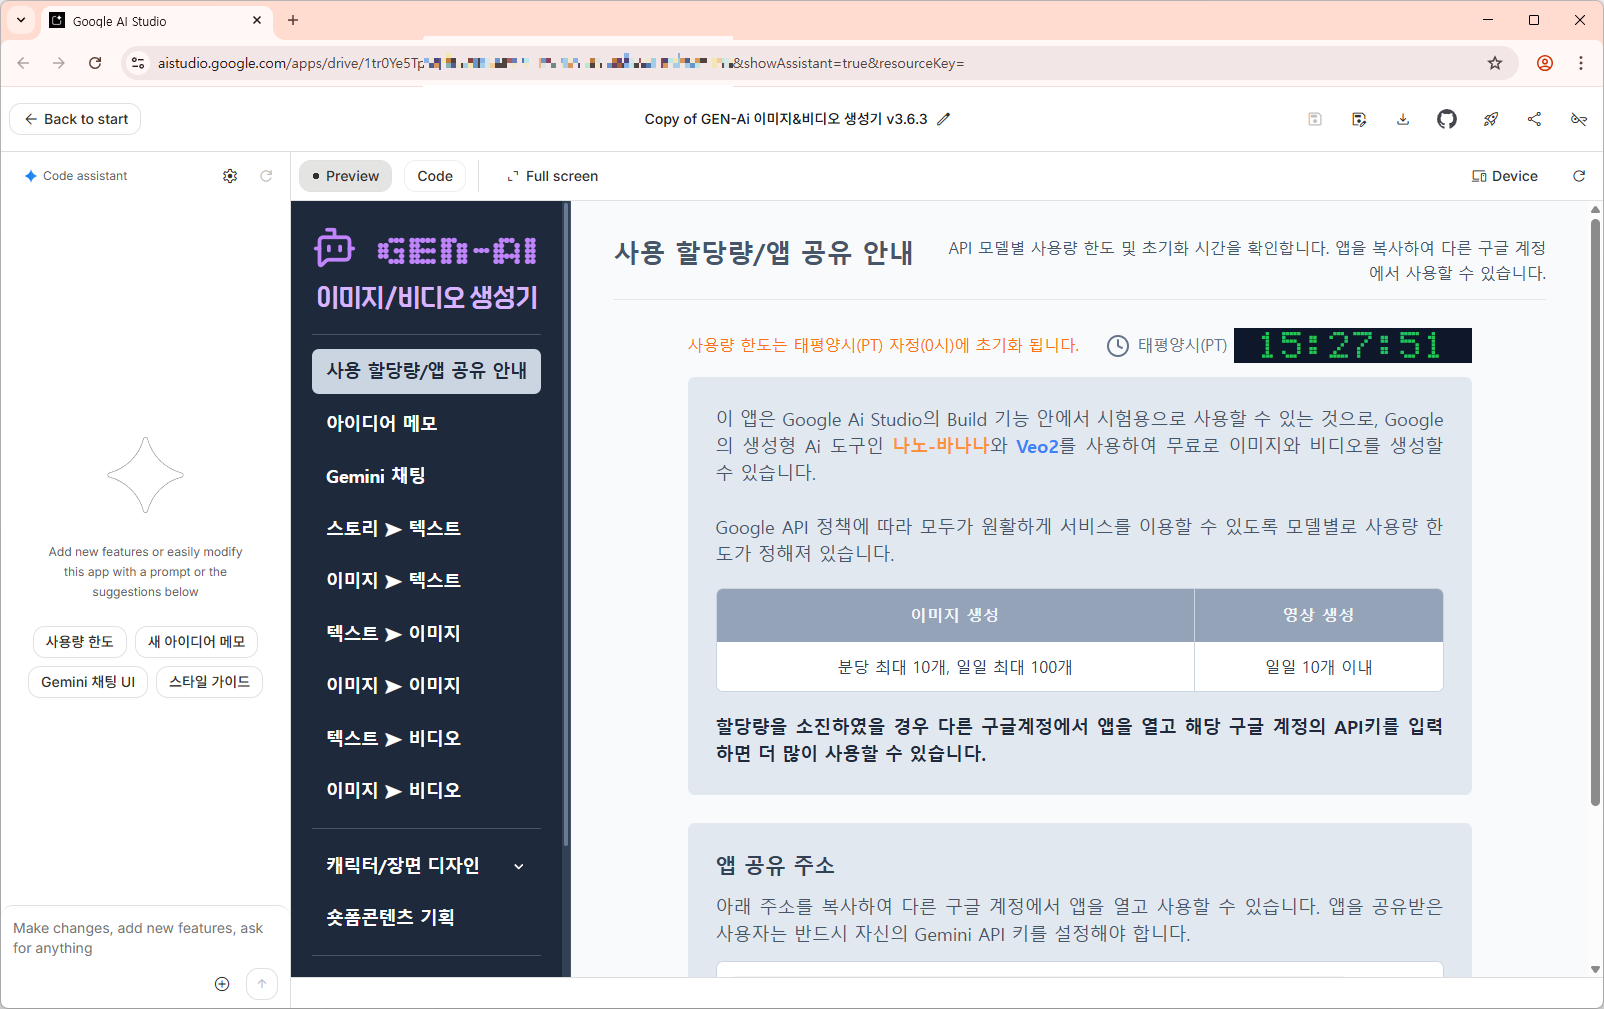Click the GEN-AI robot logo
The image size is (1604, 1009).
pos(335,248)
